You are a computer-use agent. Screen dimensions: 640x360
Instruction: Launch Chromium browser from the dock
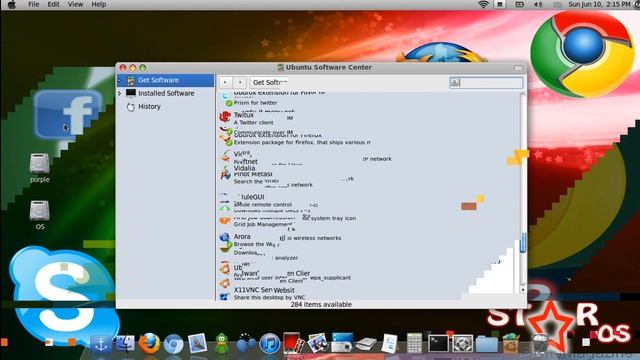[x=173, y=344]
